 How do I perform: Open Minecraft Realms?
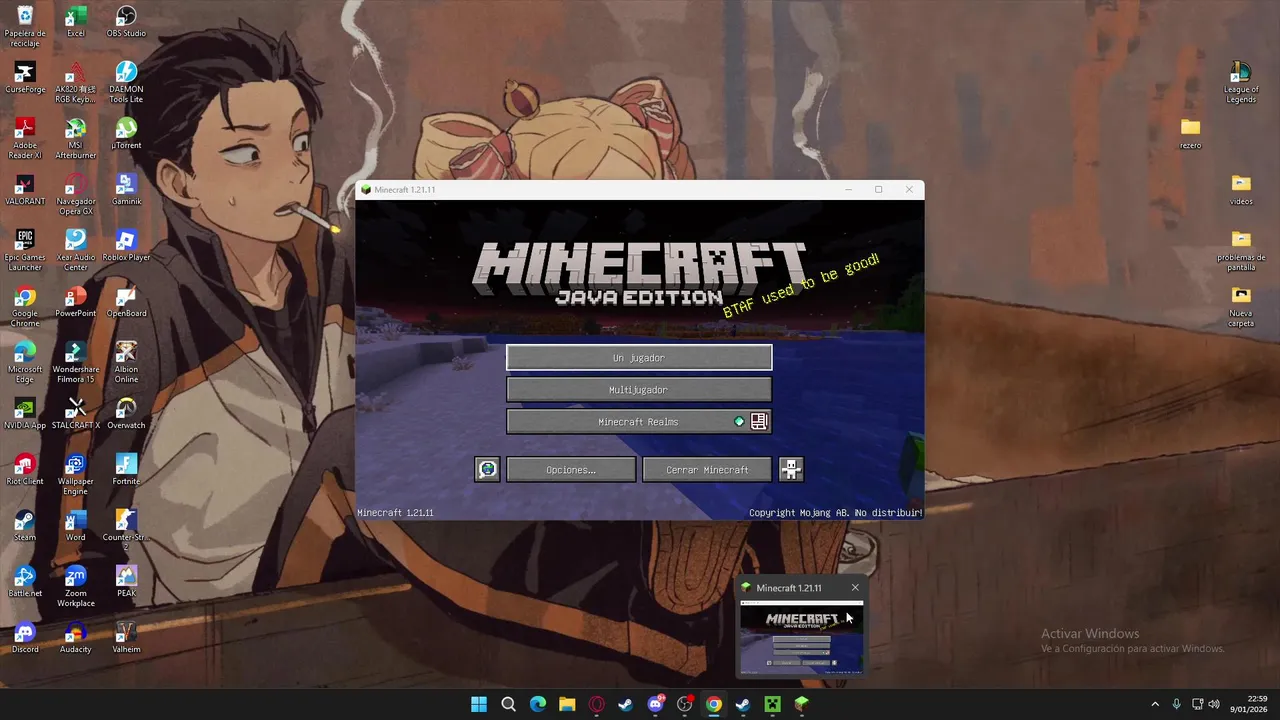coord(639,421)
